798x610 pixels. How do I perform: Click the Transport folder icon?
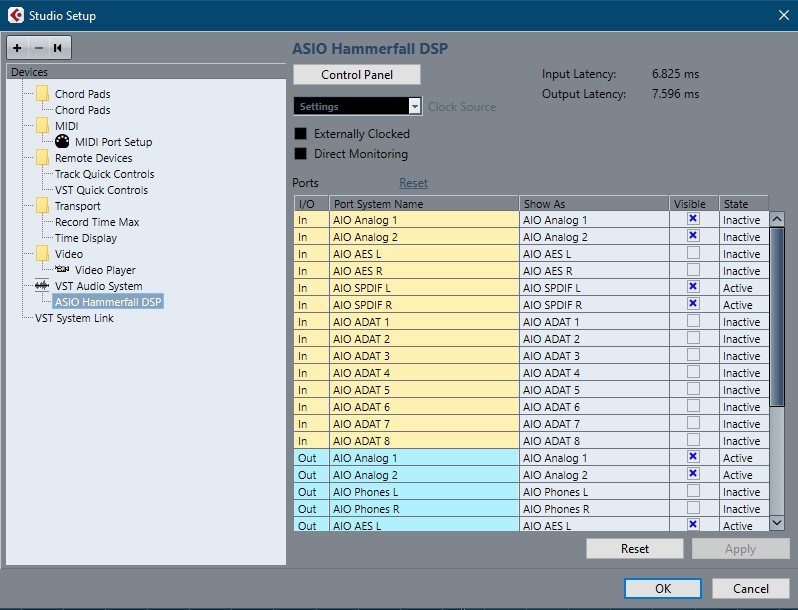42,206
